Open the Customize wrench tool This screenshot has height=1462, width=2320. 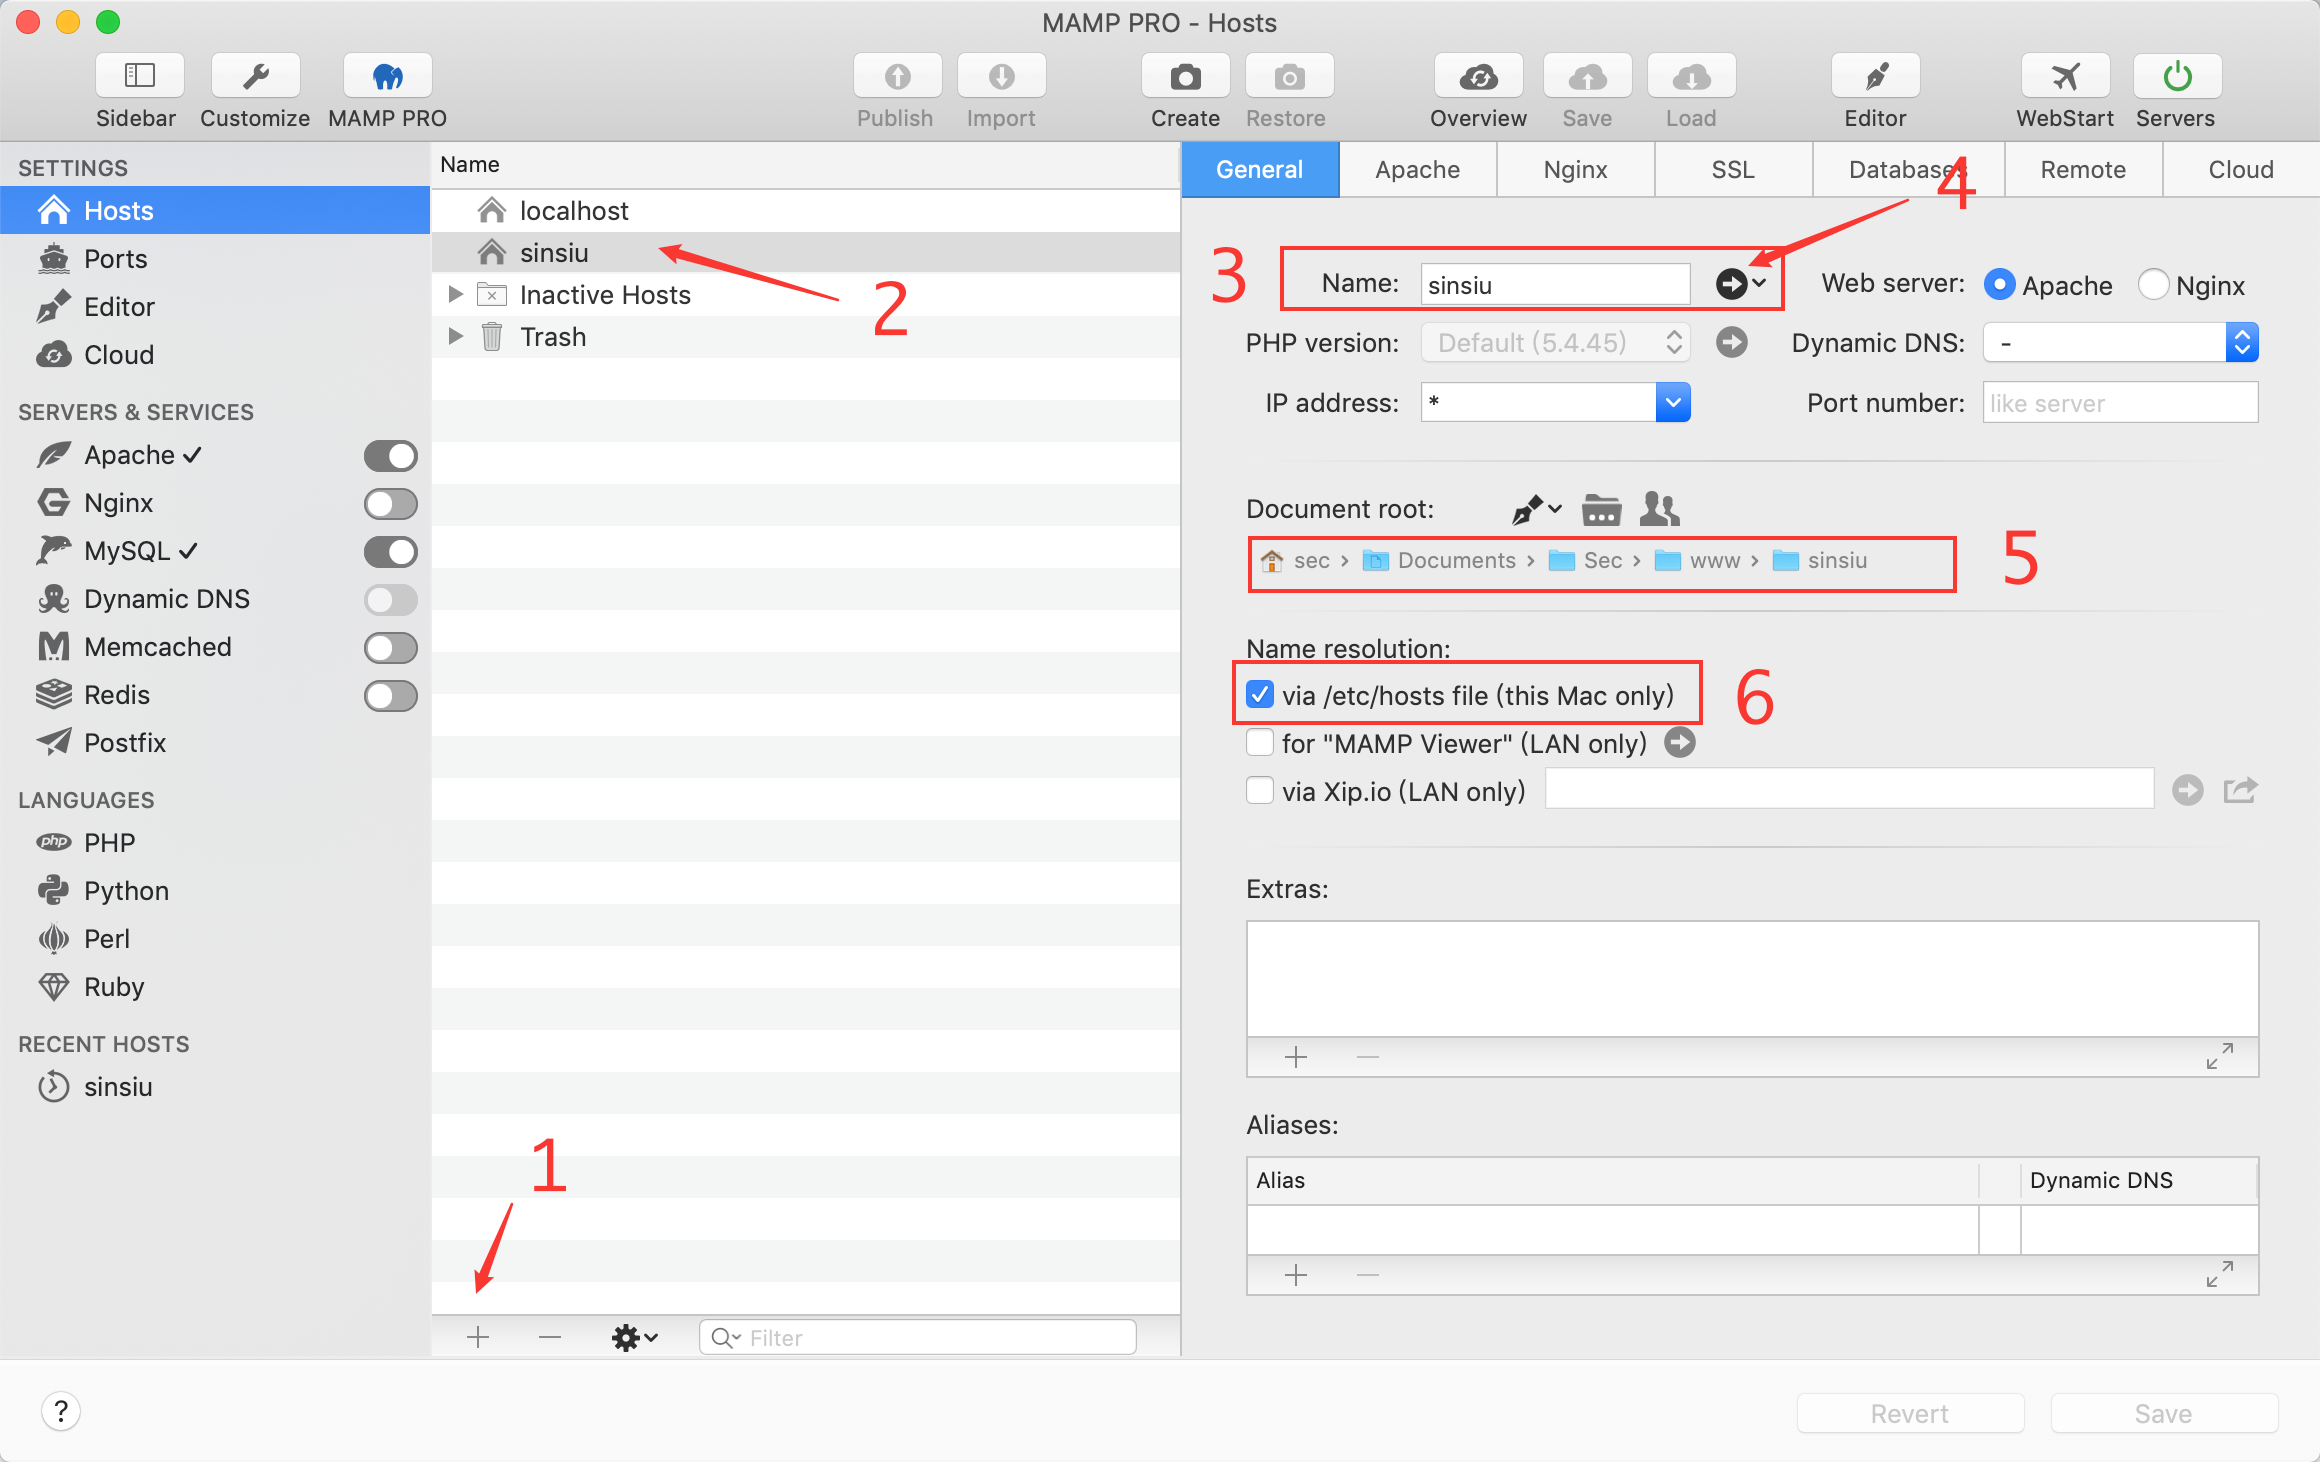point(255,76)
